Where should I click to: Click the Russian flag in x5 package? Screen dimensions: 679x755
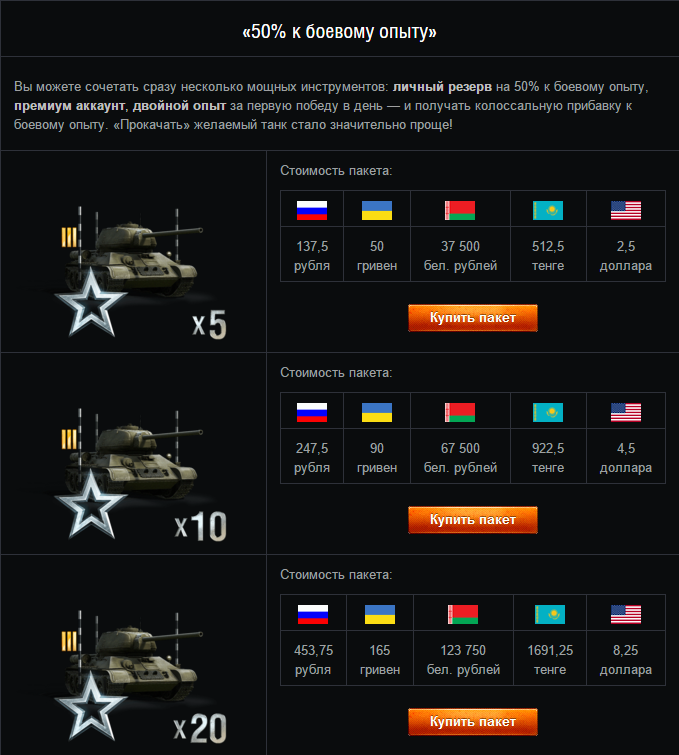pos(312,210)
